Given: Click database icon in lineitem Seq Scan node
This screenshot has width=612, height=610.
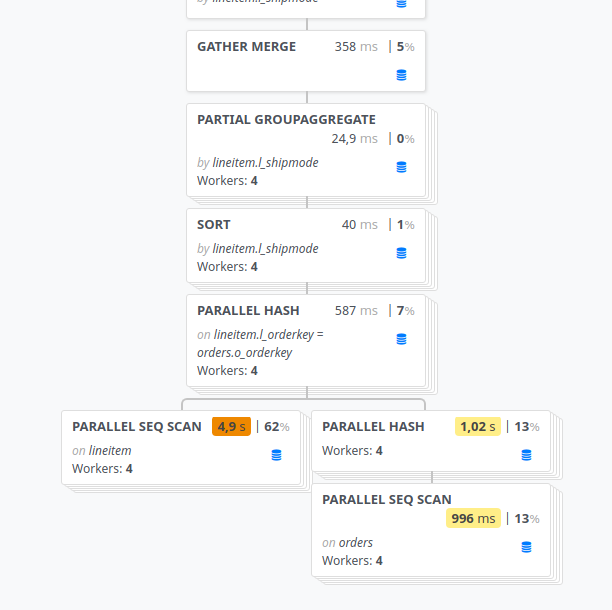Looking at the screenshot, I should point(276,455).
